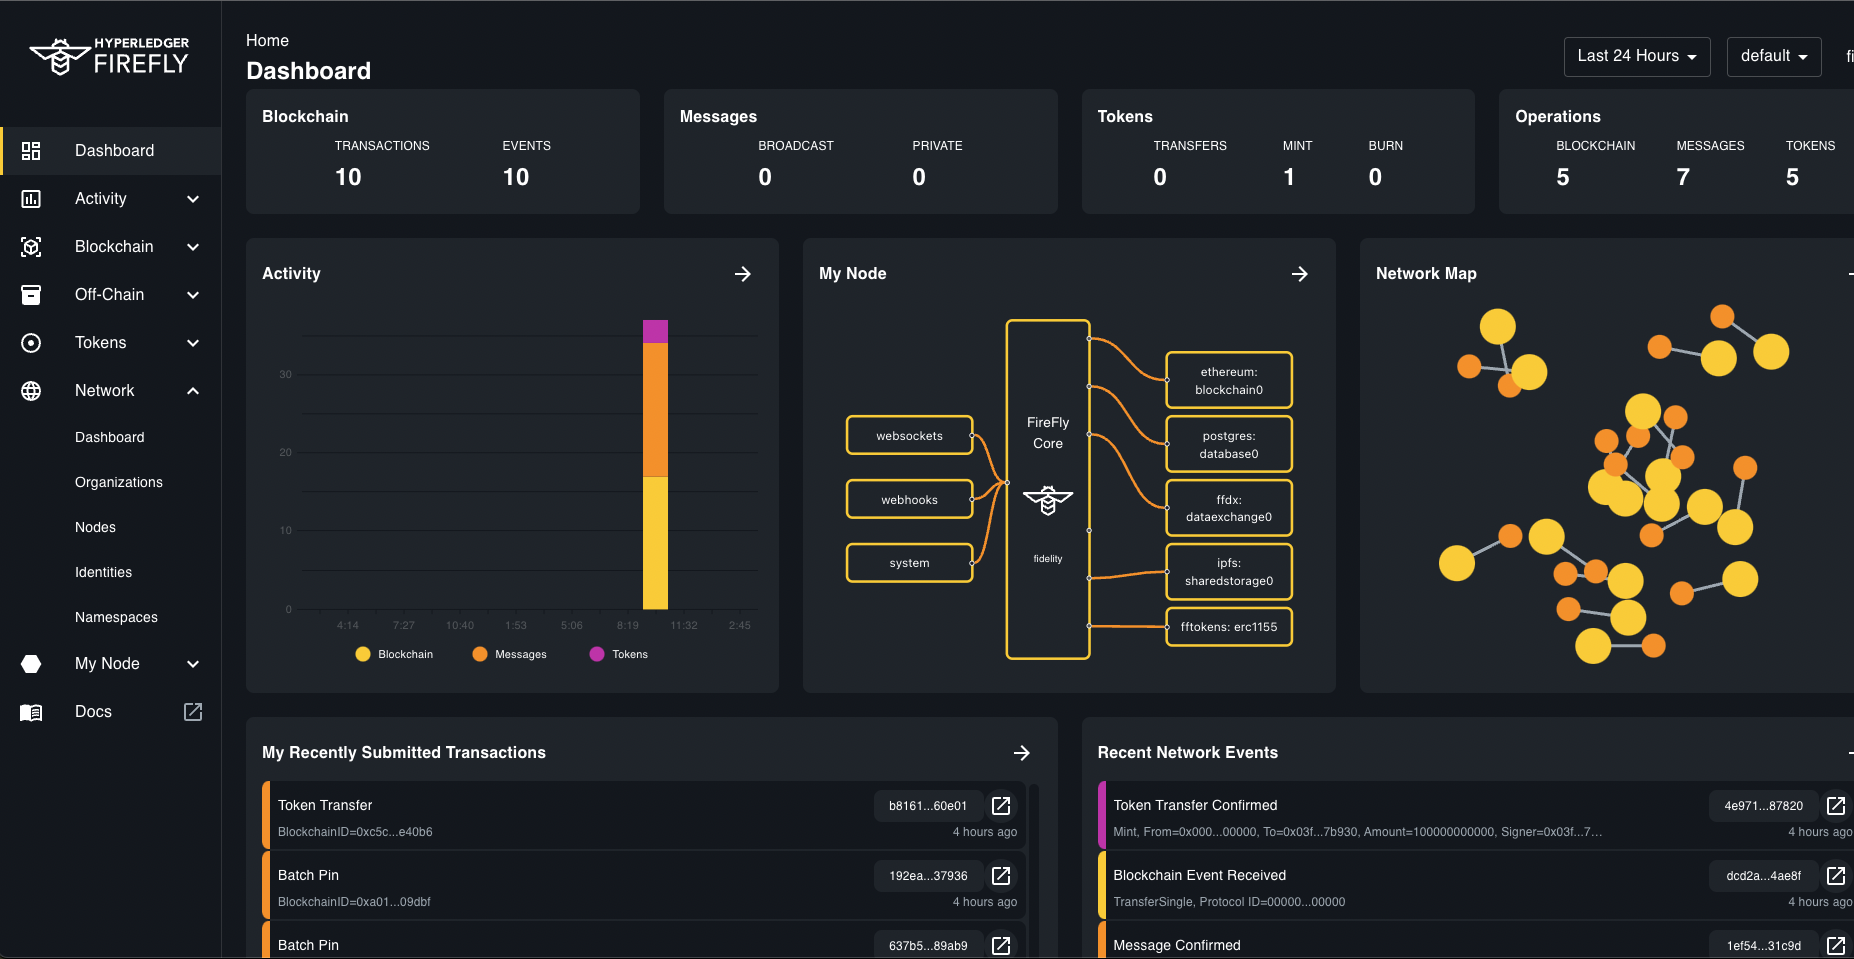Click the My Node hexagon icon
The image size is (1854, 959).
31,664
